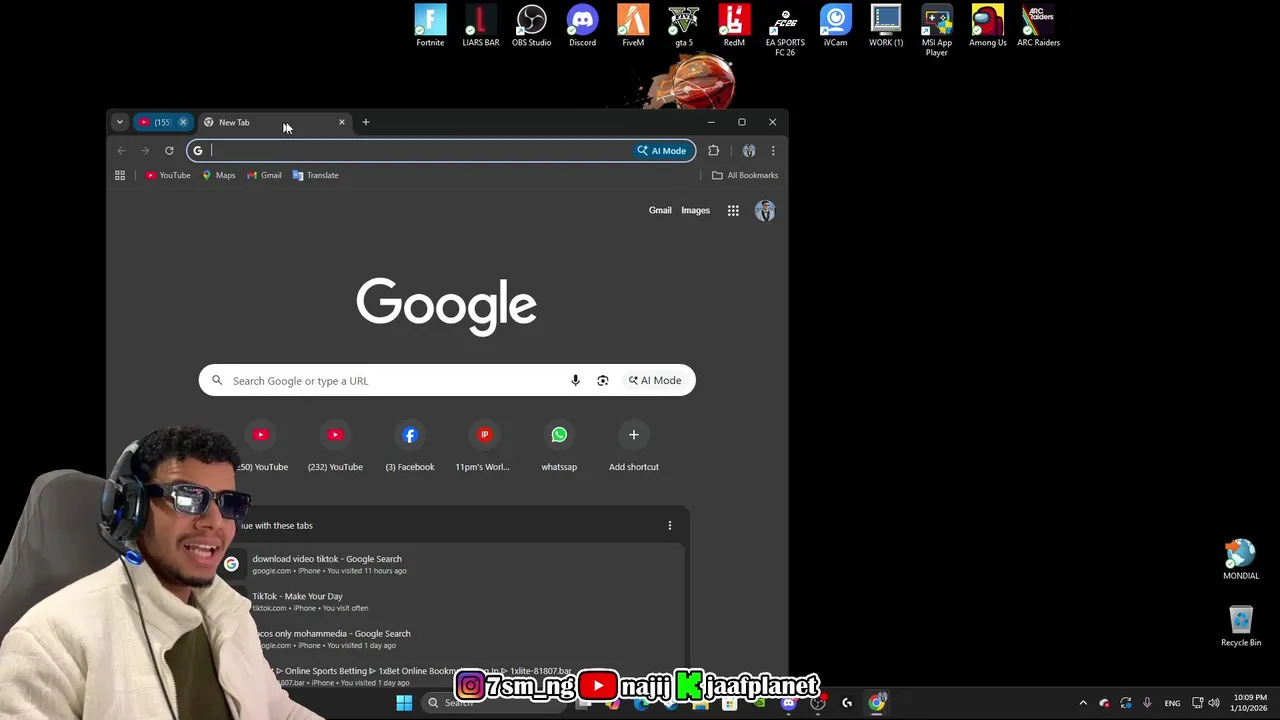Open EA SPORTS FC 26 icon
Screen dimensions: 1280x720
coord(785,30)
